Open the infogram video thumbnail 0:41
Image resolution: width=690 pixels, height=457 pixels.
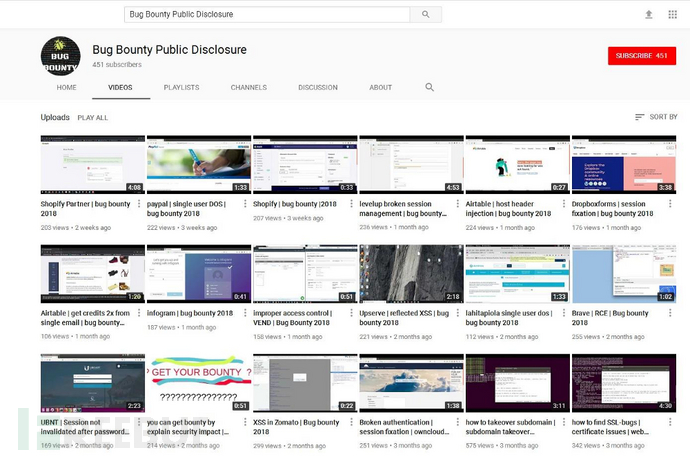198,274
